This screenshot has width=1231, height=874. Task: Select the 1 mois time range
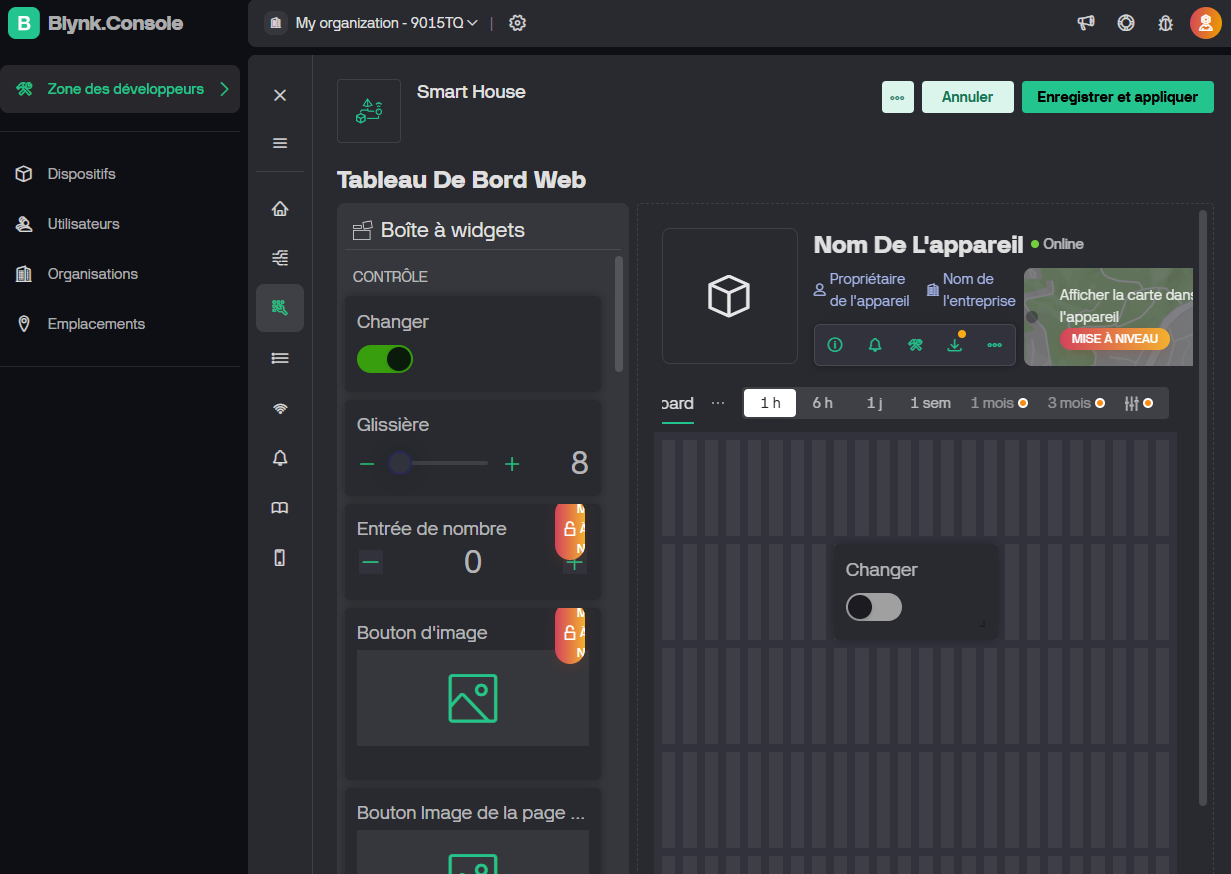pyautogui.click(x=998, y=403)
